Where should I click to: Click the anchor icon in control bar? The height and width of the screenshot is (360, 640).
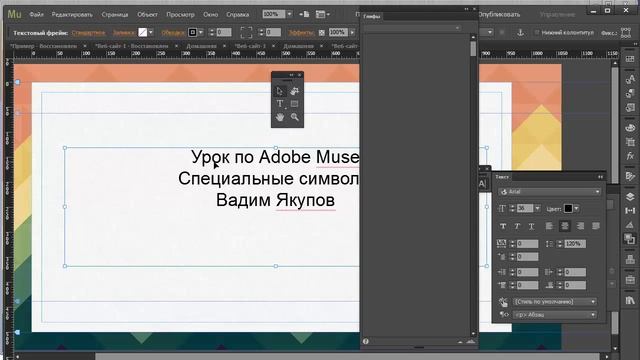click(x=520, y=32)
